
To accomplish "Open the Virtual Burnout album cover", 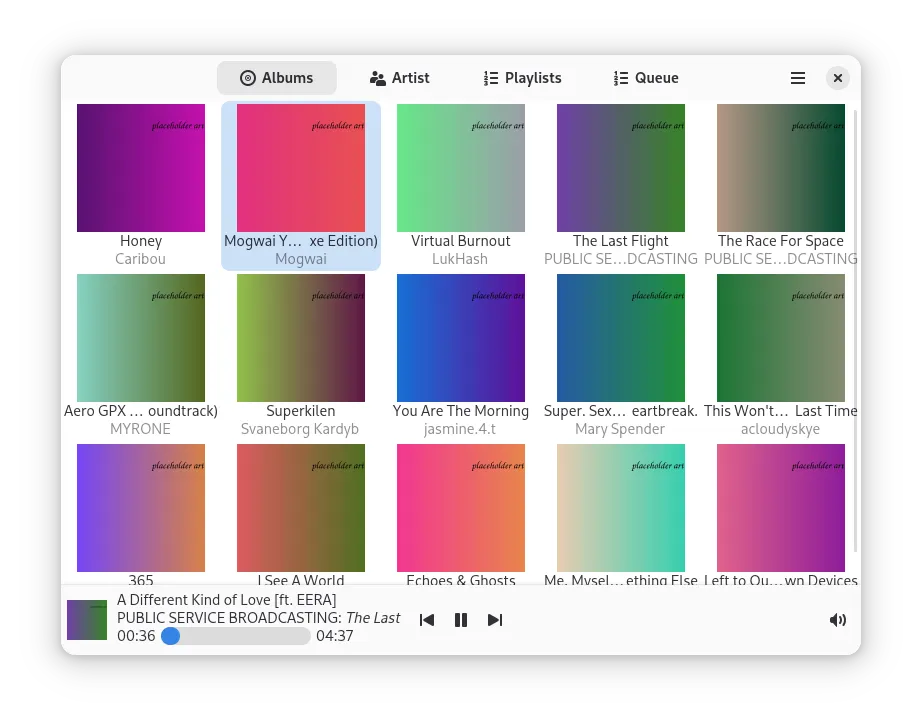I will pos(461,168).
